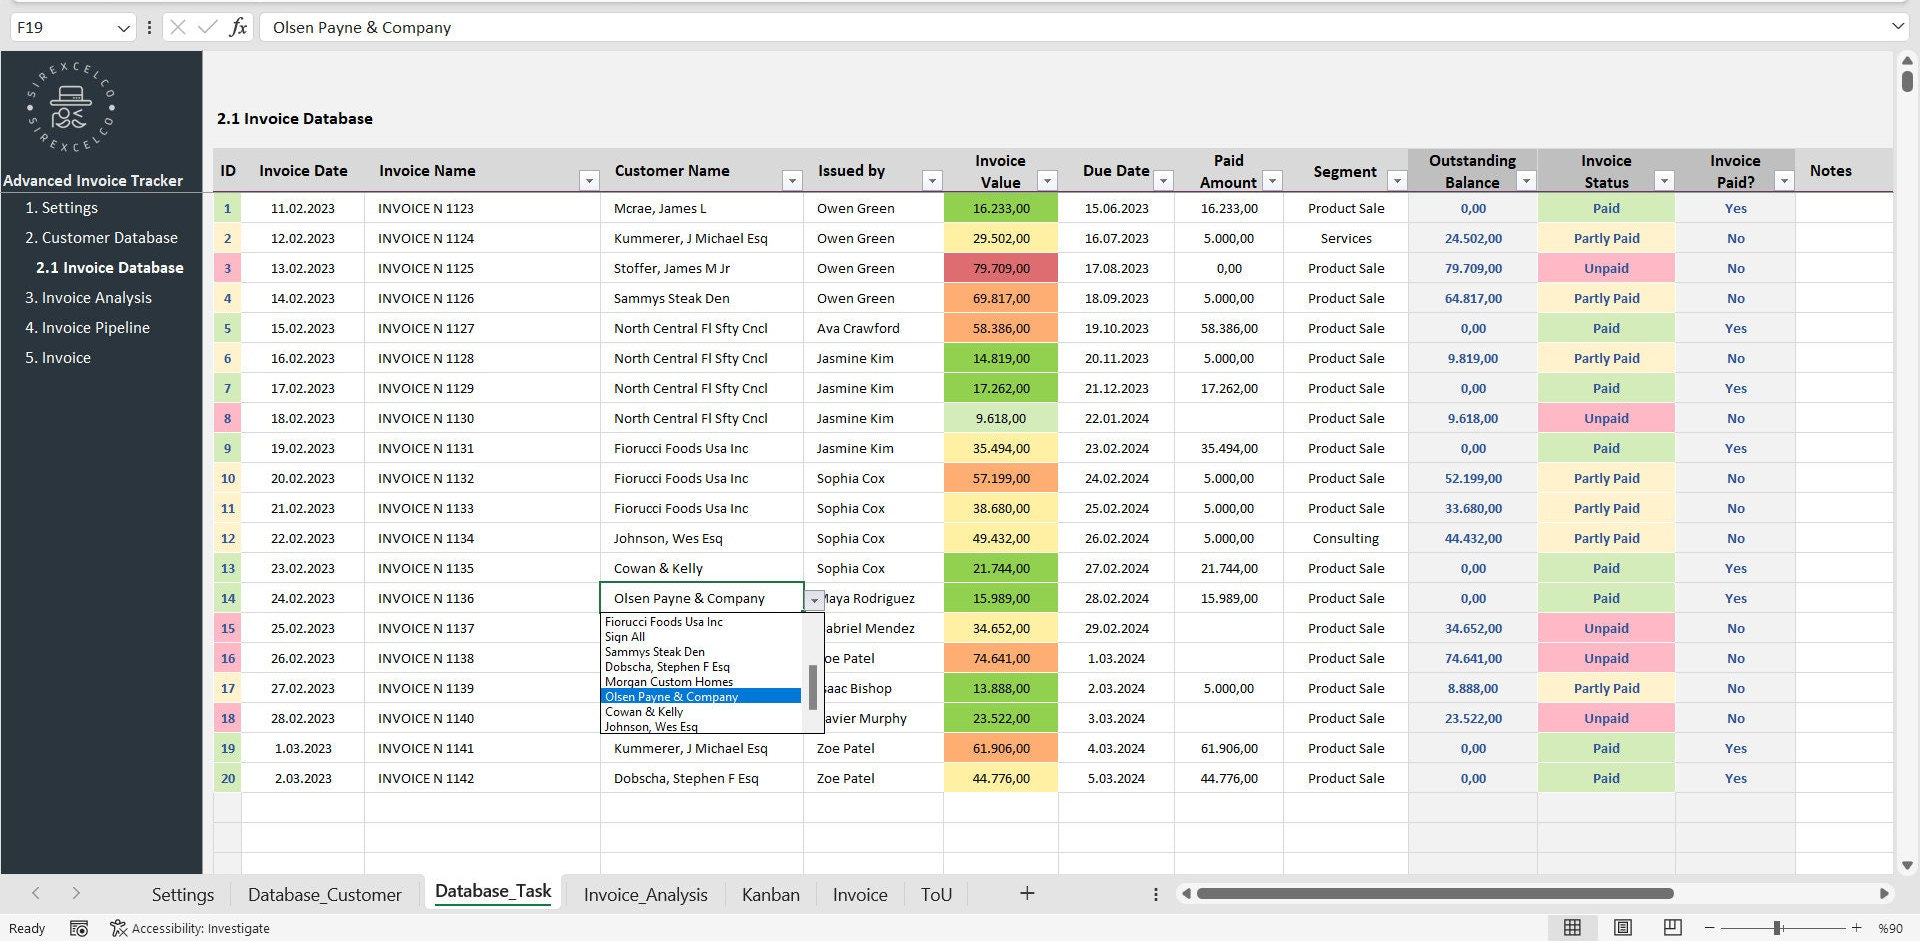Switch to the Invoice_Analysis sheet tab
The height and width of the screenshot is (941, 1920).
pyautogui.click(x=645, y=894)
